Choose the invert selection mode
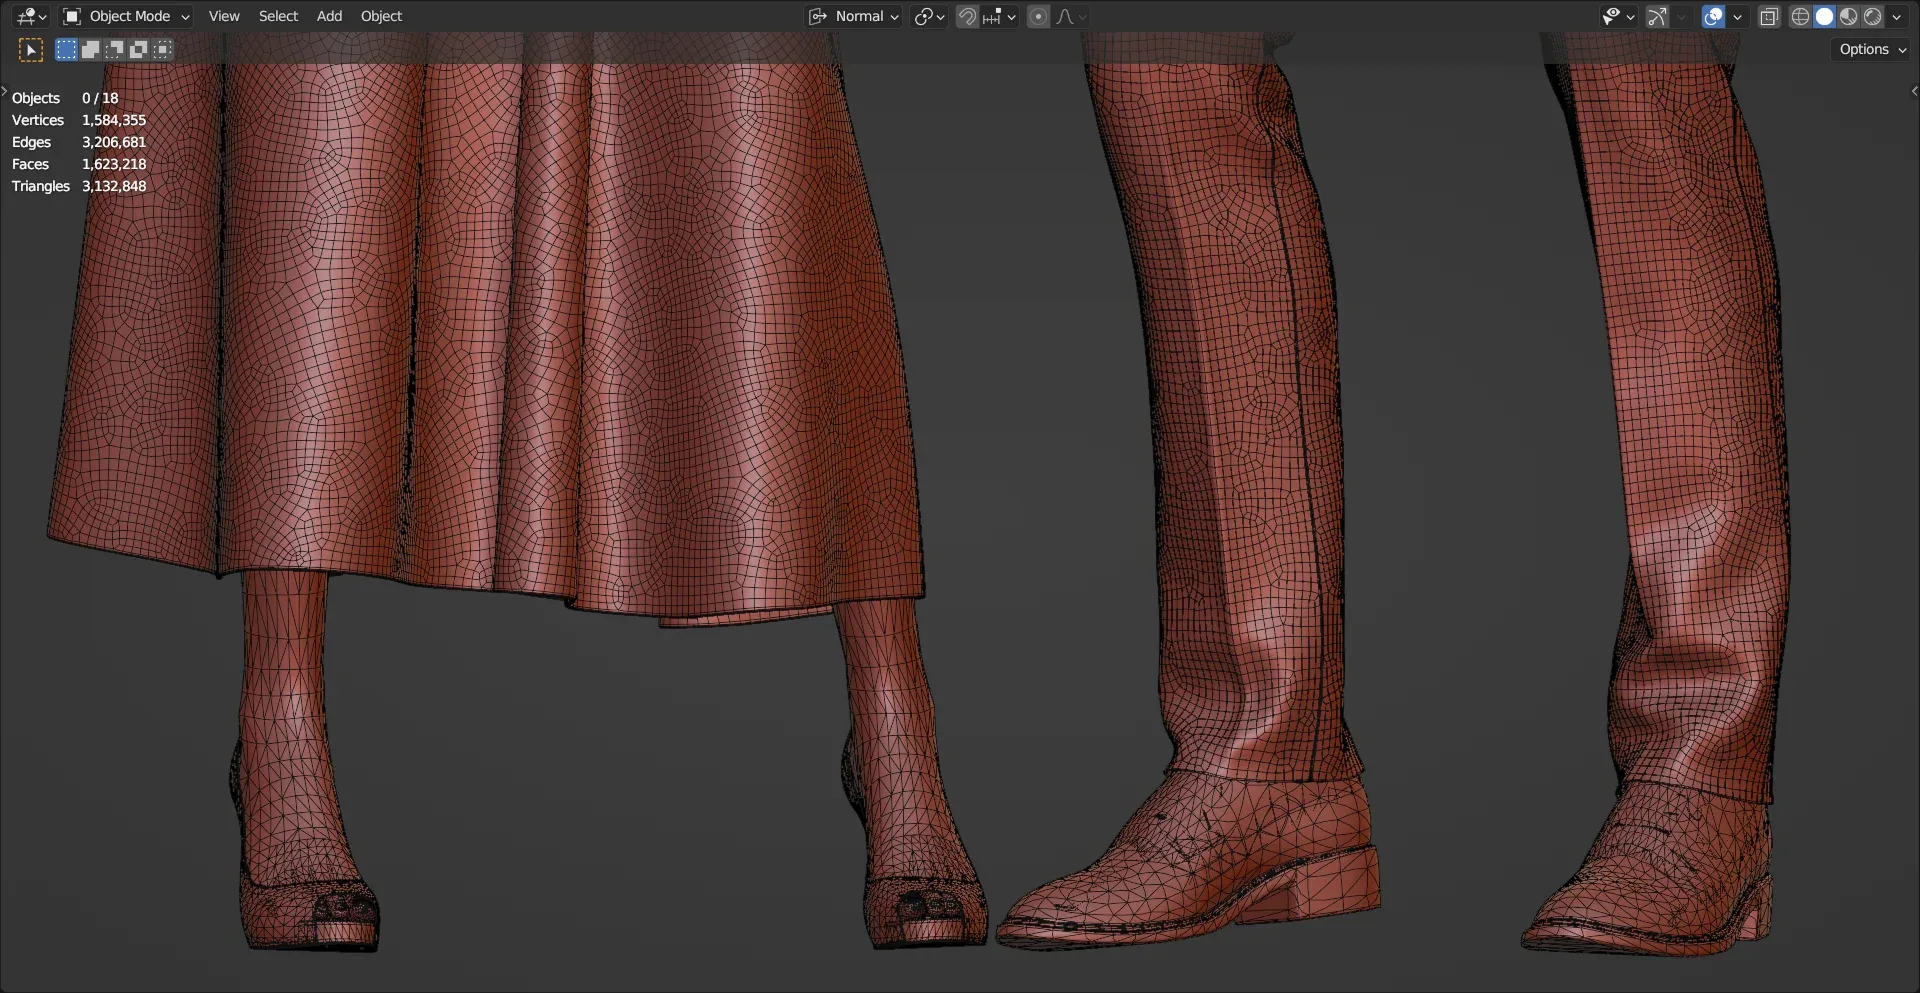The image size is (1920, 993). click(x=138, y=50)
